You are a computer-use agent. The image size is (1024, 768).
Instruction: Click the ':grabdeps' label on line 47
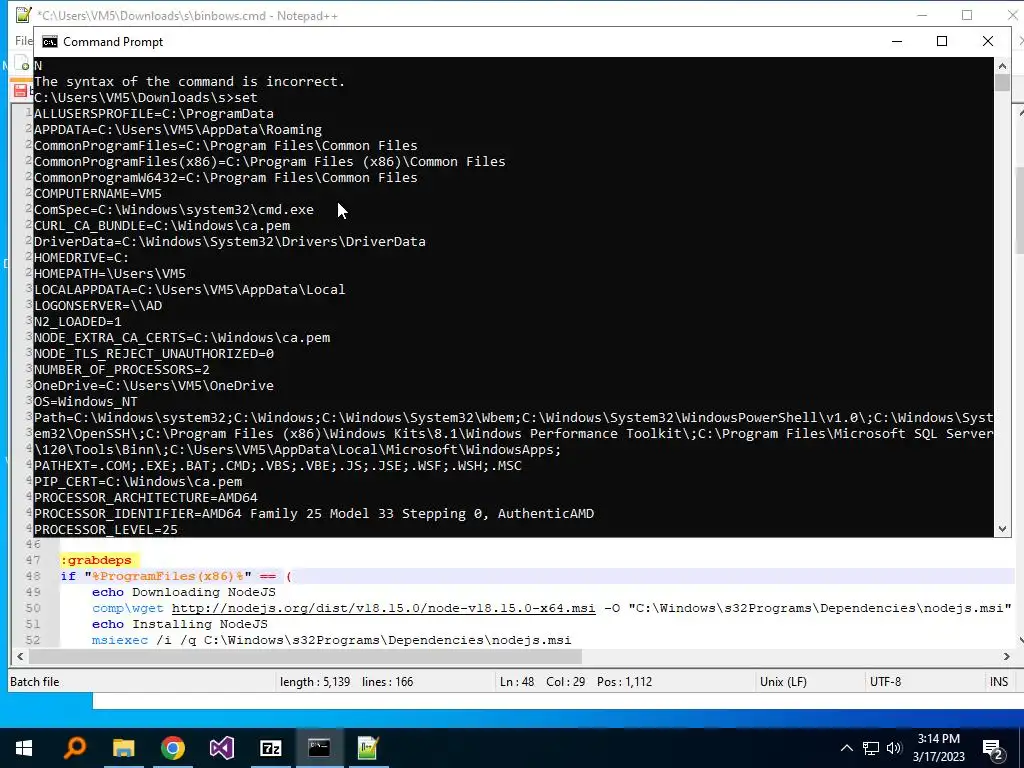coord(96,560)
